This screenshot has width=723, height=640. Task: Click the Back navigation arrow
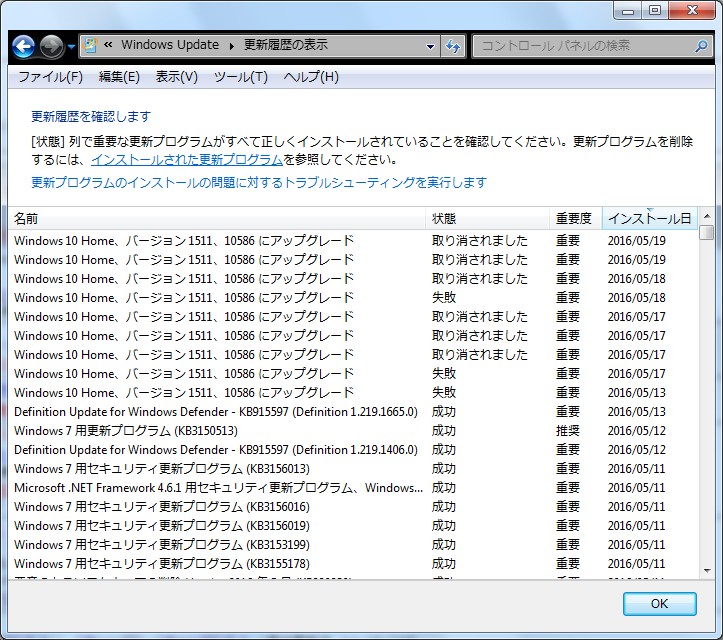(x=23, y=46)
